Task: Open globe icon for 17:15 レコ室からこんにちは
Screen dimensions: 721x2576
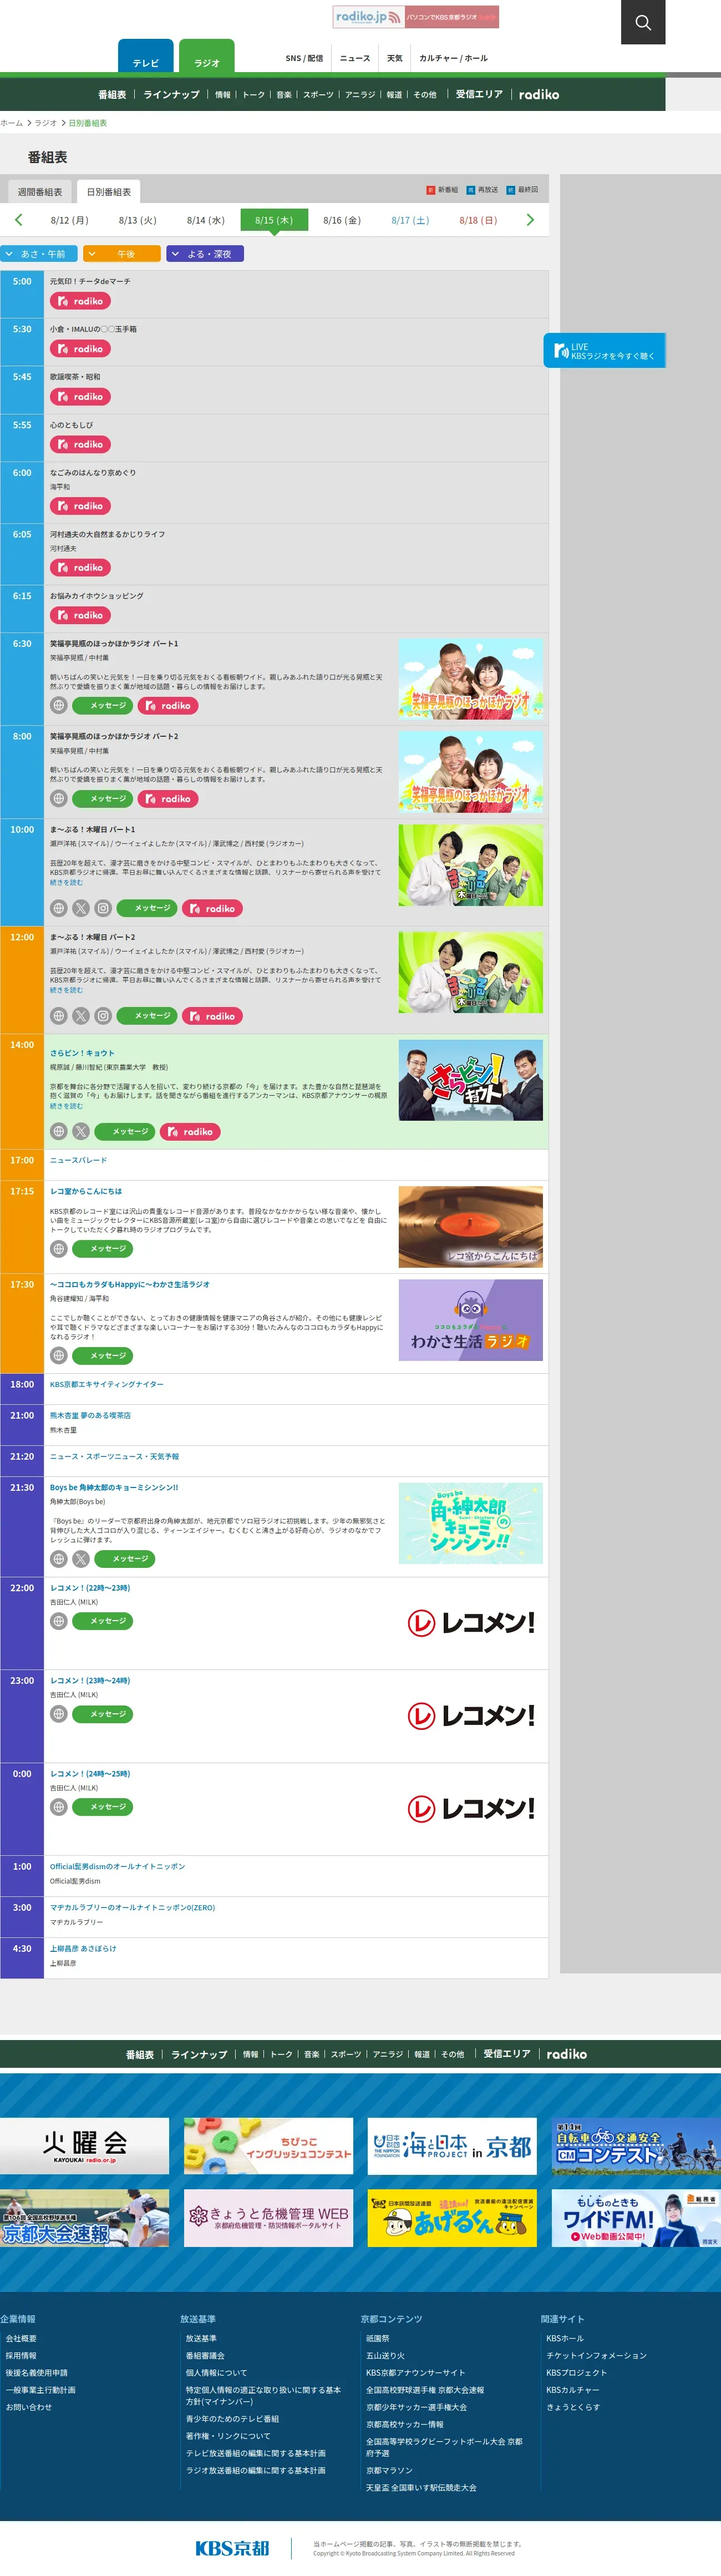Action: click(x=59, y=1248)
